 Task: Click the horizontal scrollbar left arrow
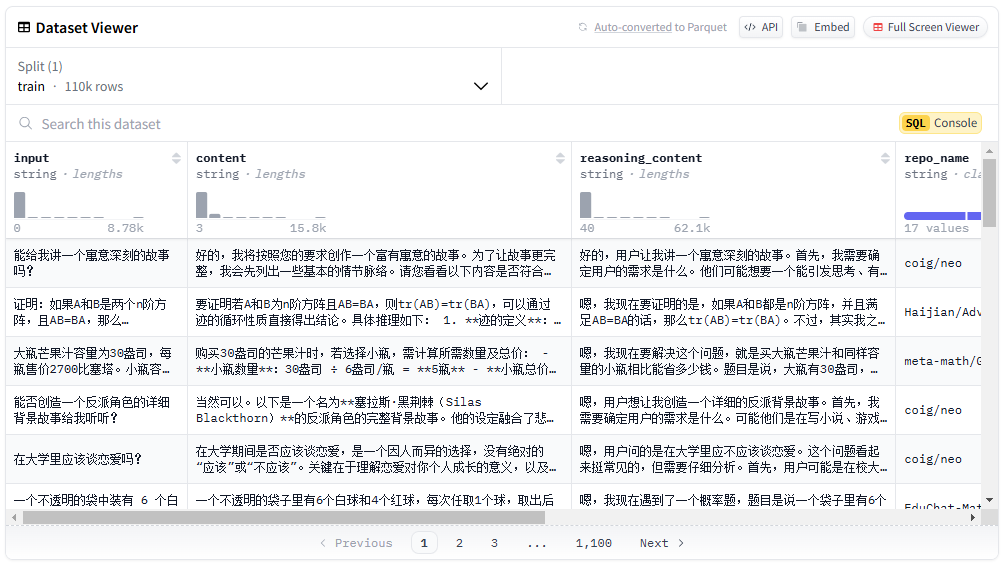tap(14, 517)
